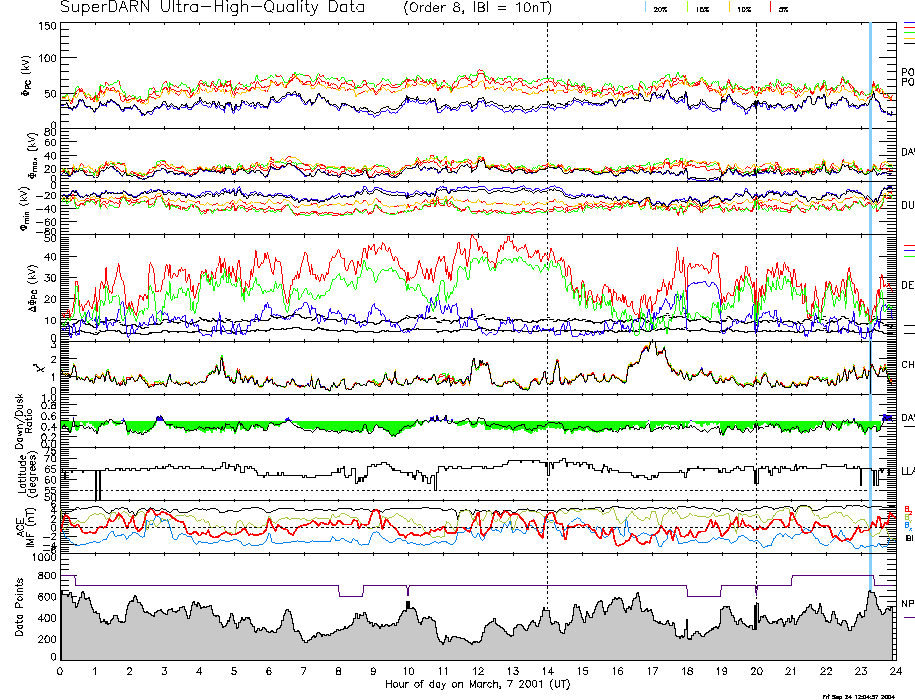Click the ACE IMF legend on right edge
The height and width of the screenshot is (700, 915).
908,523
